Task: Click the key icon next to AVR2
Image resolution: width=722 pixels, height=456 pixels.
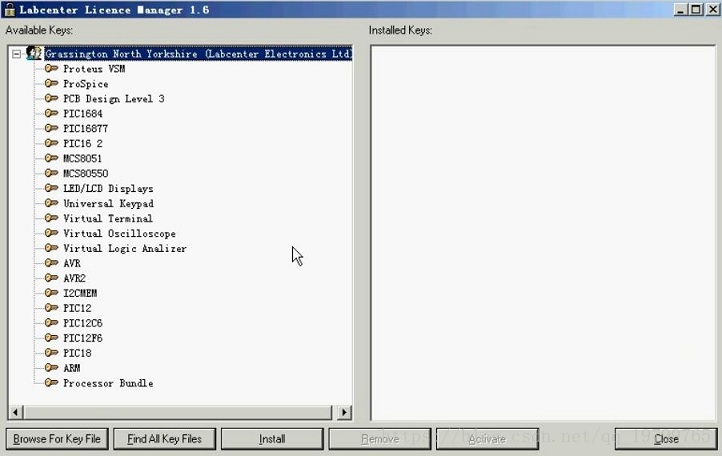Action: [52, 278]
